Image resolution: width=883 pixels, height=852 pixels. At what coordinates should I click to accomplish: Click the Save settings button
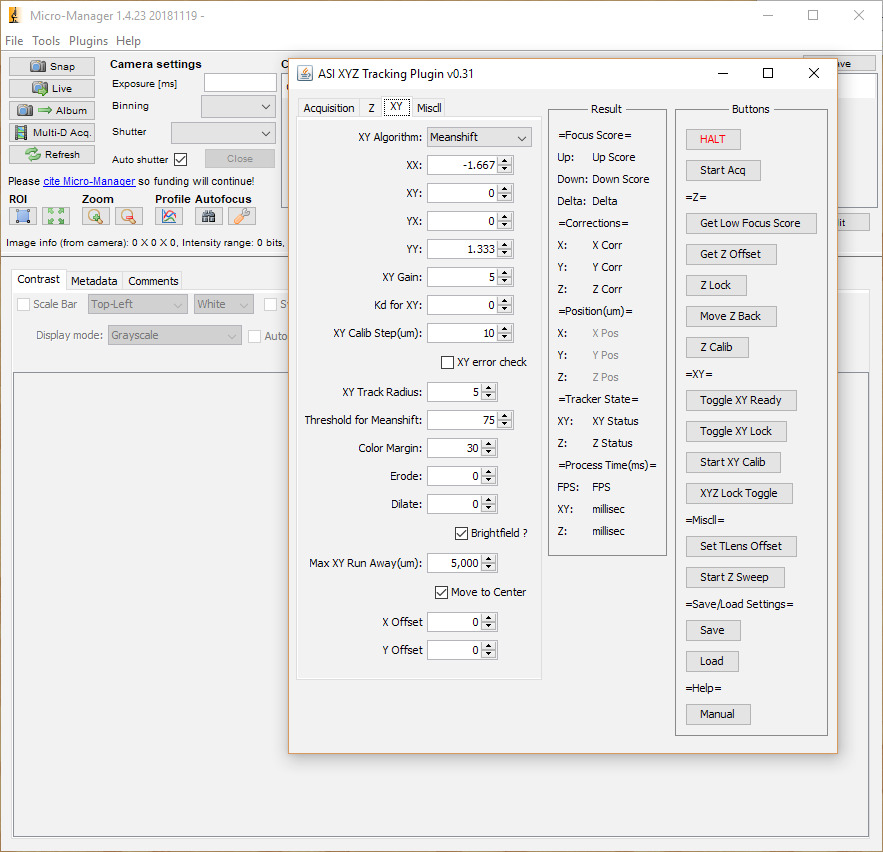pyautogui.click(x=713, y=631)
